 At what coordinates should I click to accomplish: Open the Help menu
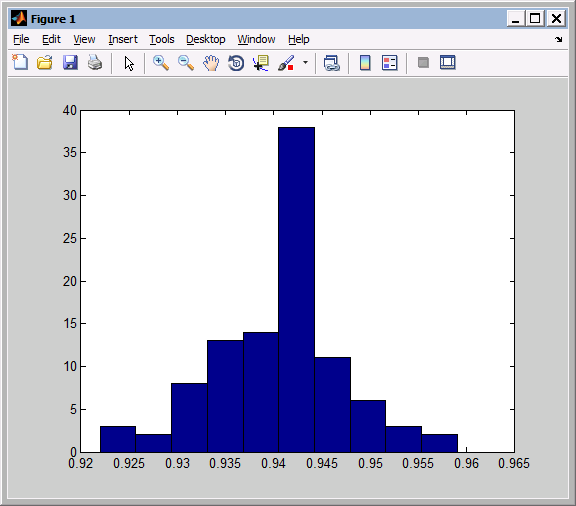(x=299, y=39)
